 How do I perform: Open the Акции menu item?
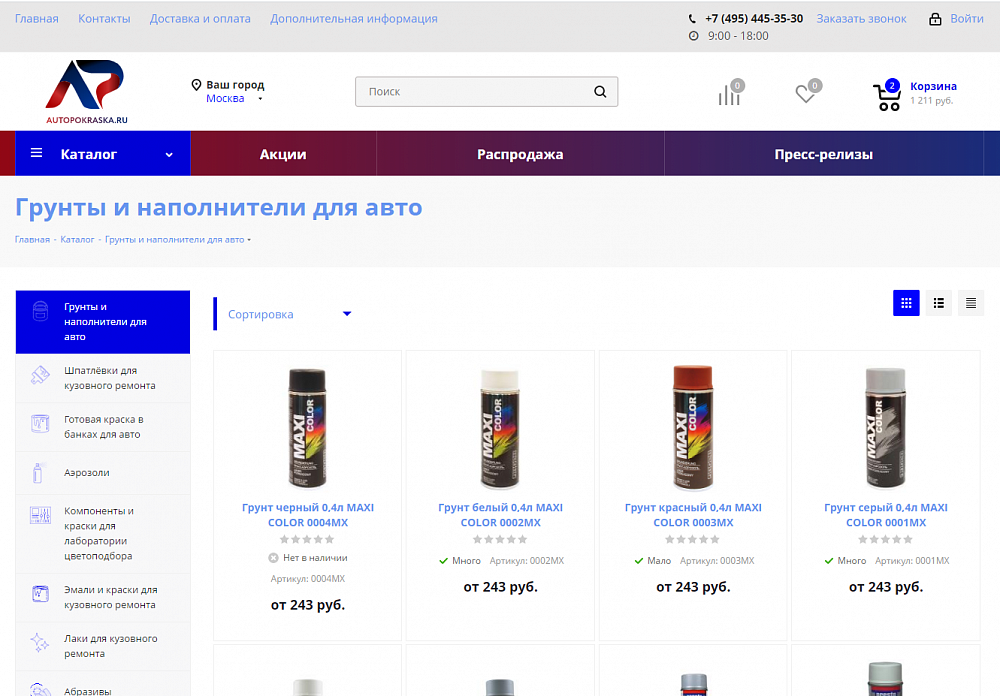pos(283,154)
